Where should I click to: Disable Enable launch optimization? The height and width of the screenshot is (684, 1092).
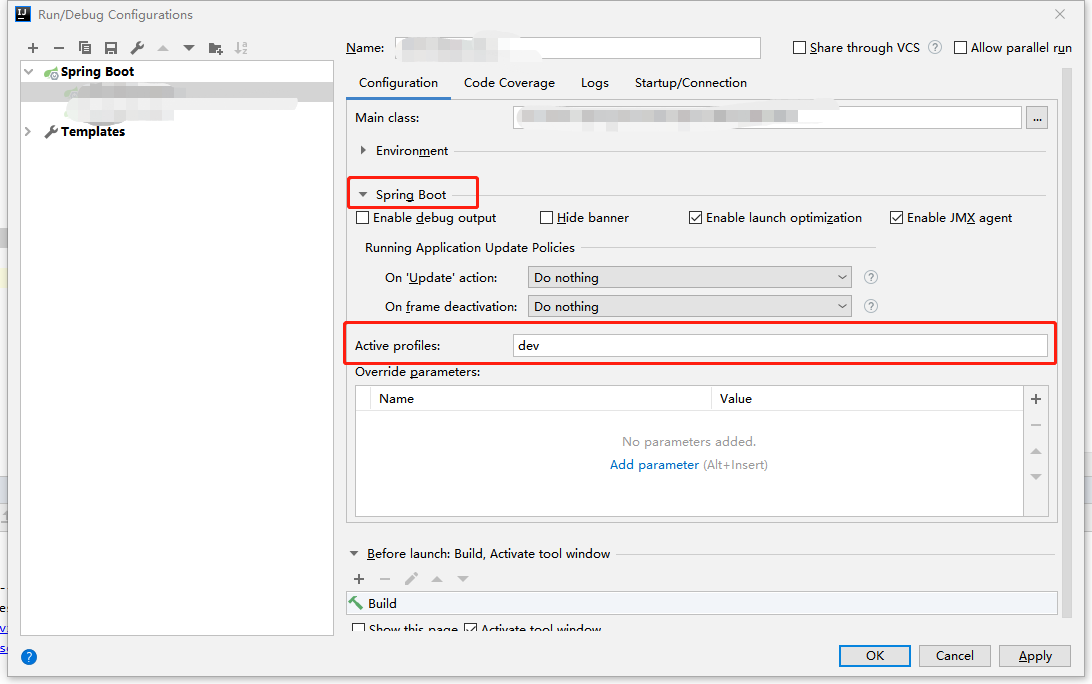tap(695, 218)
